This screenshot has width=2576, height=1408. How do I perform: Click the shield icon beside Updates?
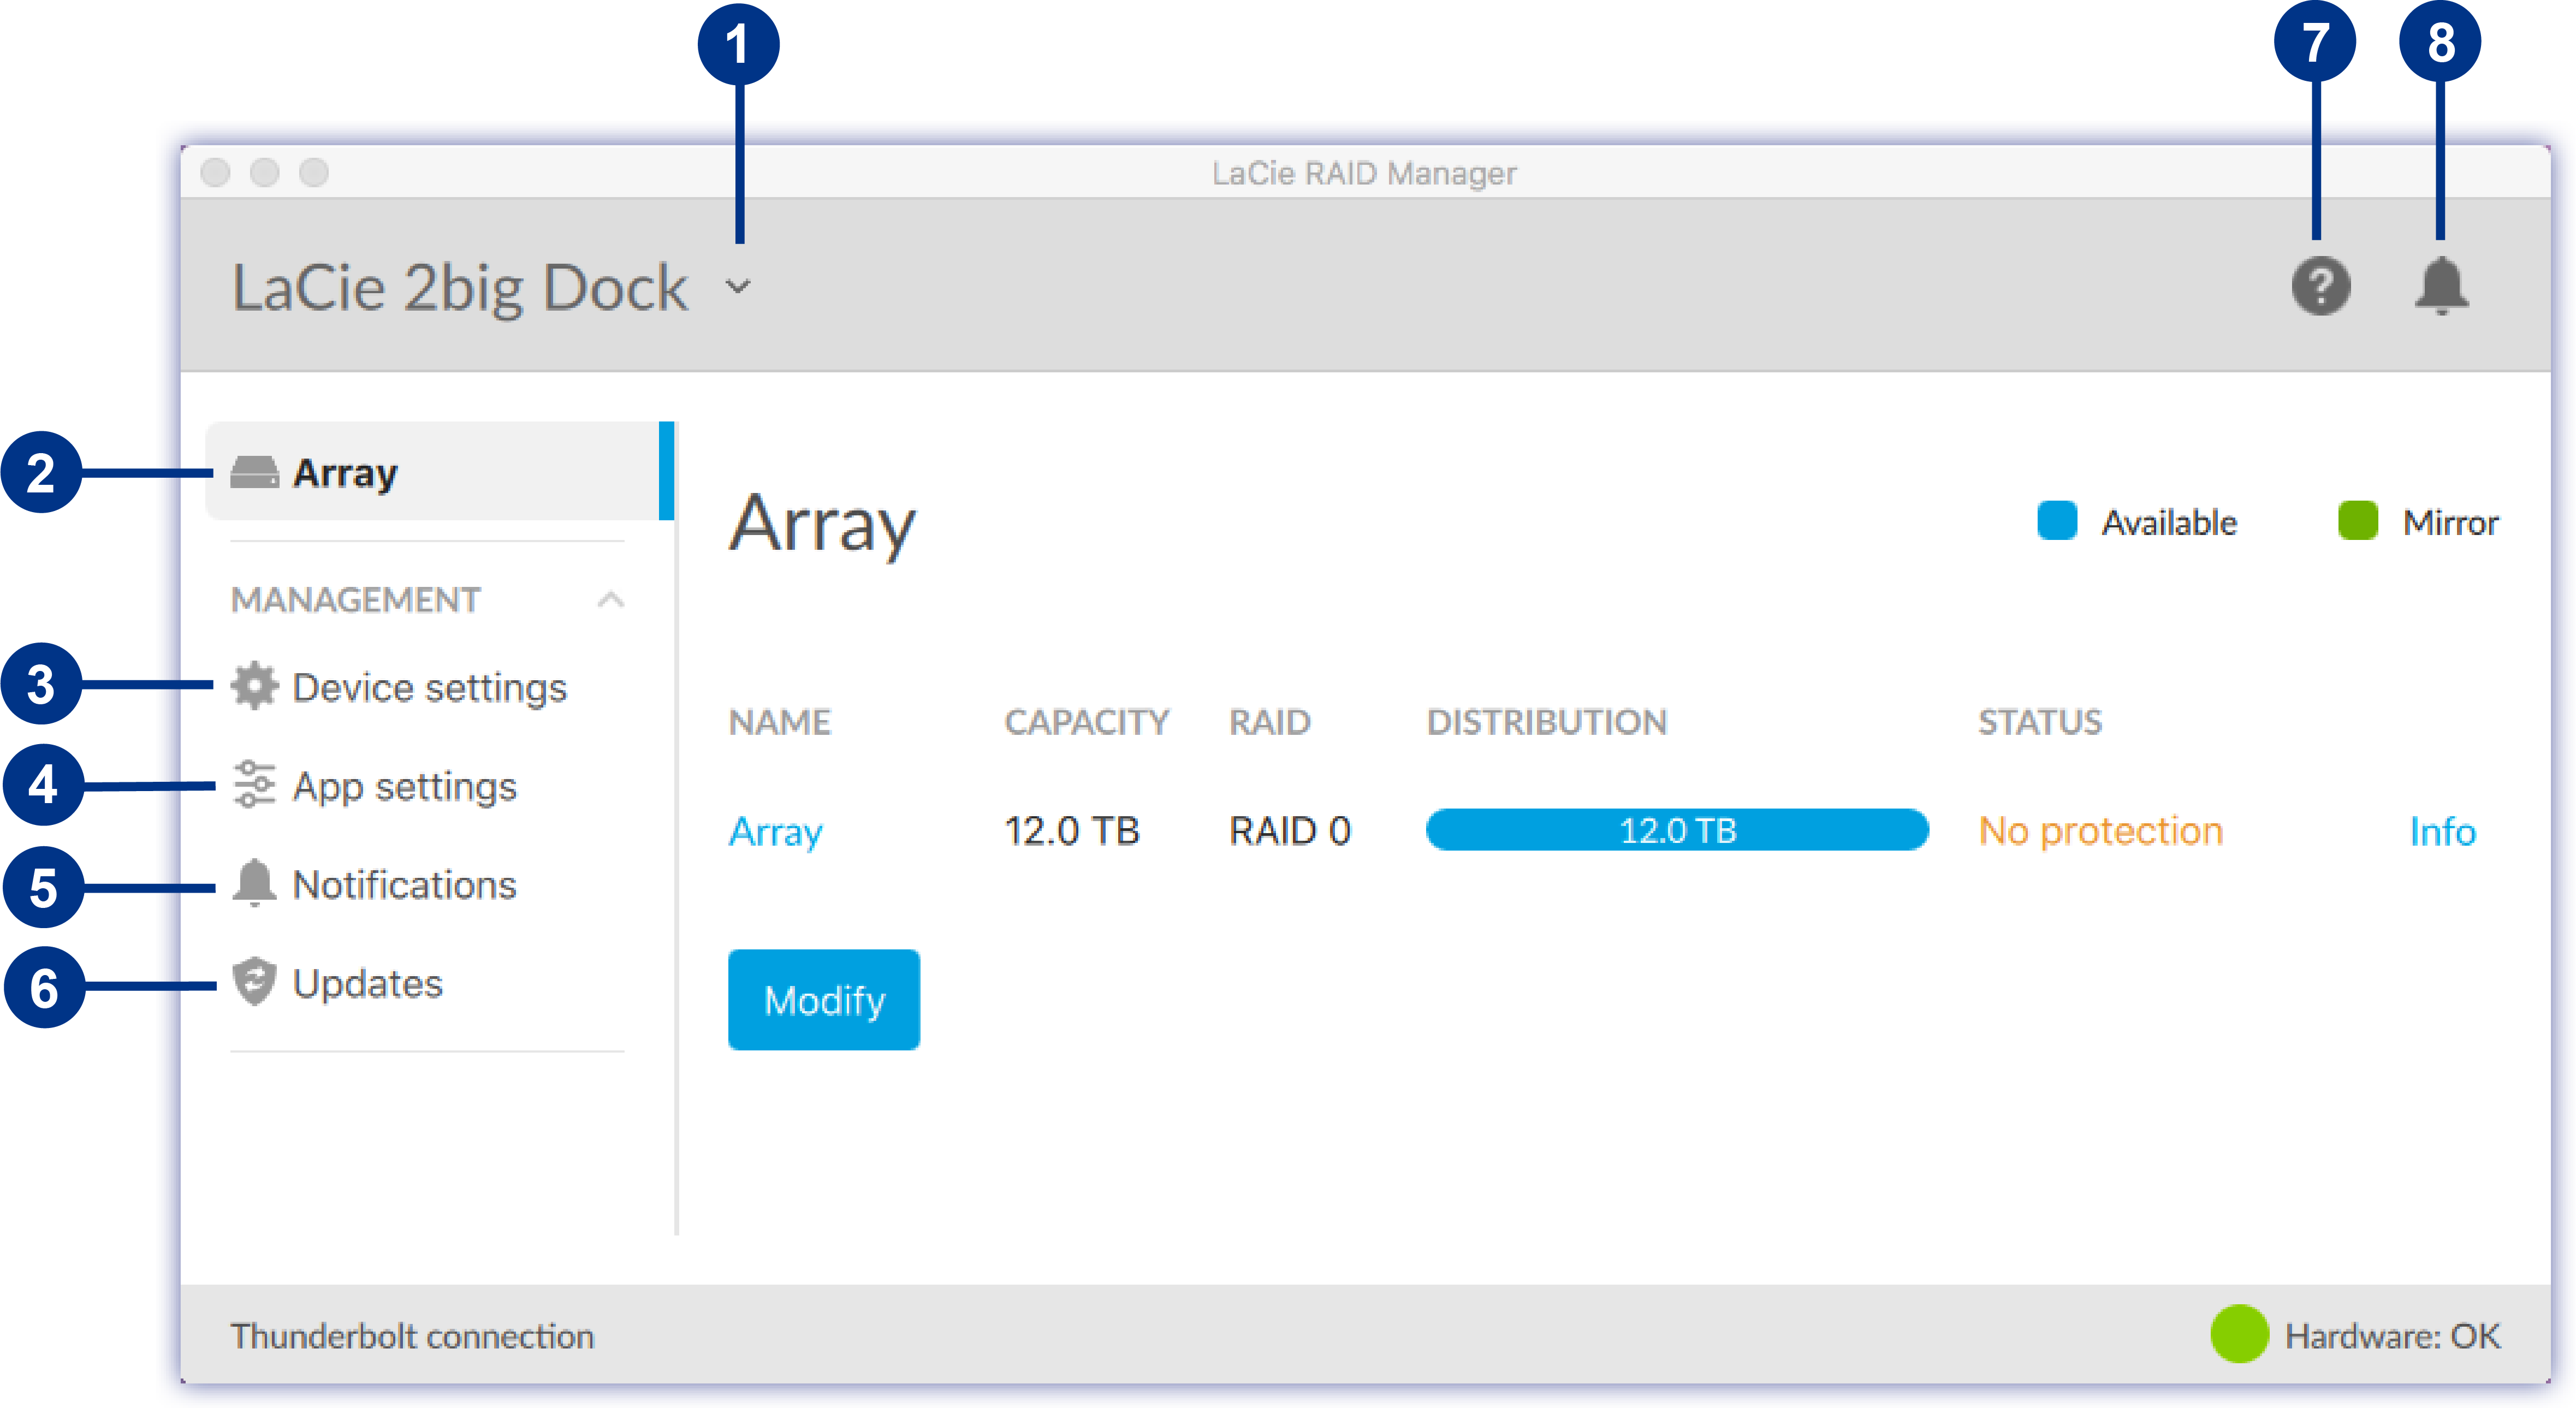click(x=254, y=982)
